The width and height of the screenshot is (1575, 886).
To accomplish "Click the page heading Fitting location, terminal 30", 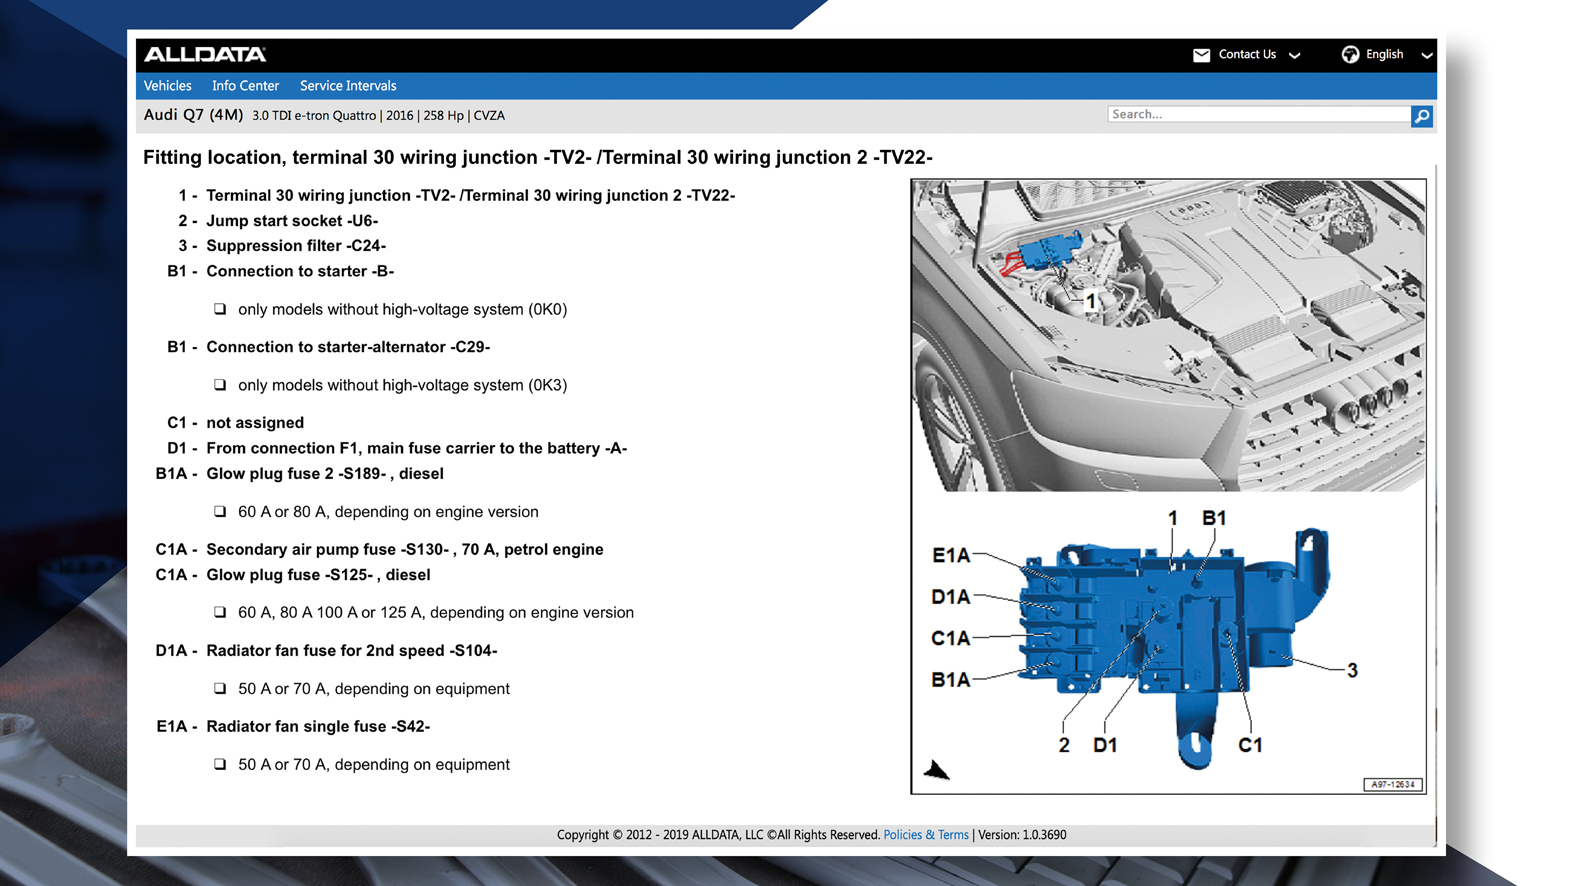I will point(538,157).
